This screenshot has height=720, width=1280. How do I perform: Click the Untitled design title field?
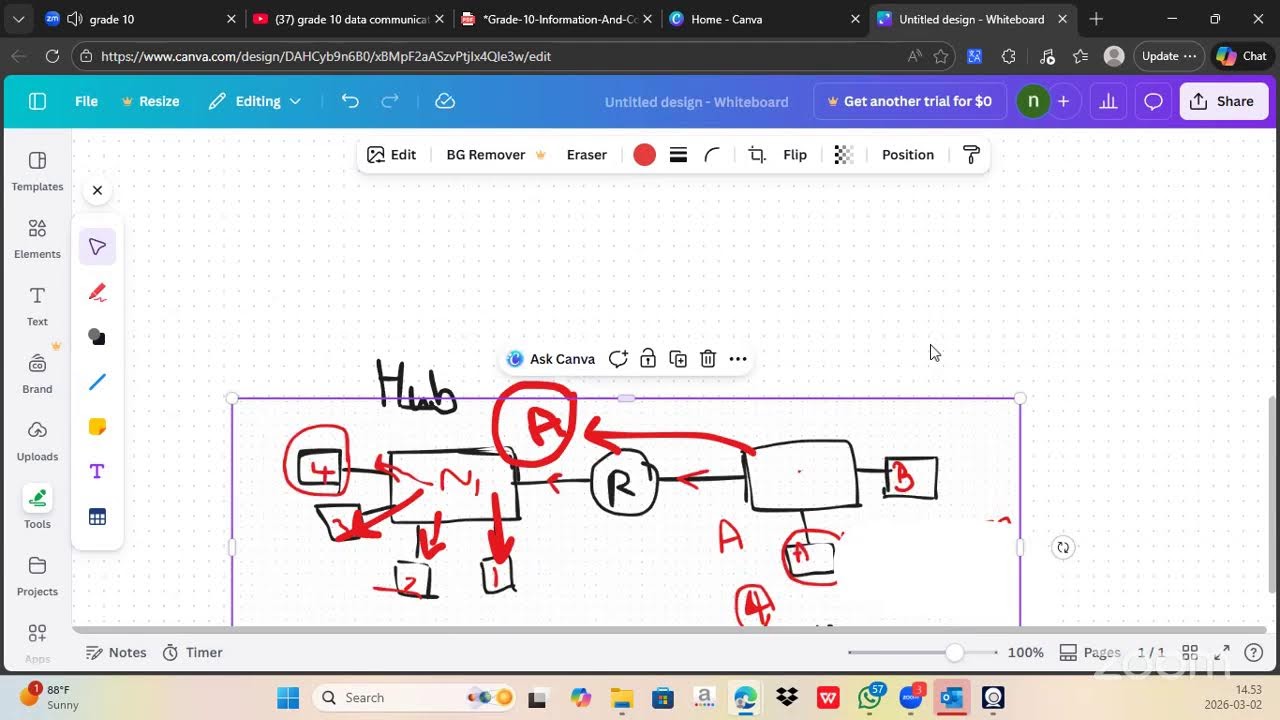click(x=696, y=102)
